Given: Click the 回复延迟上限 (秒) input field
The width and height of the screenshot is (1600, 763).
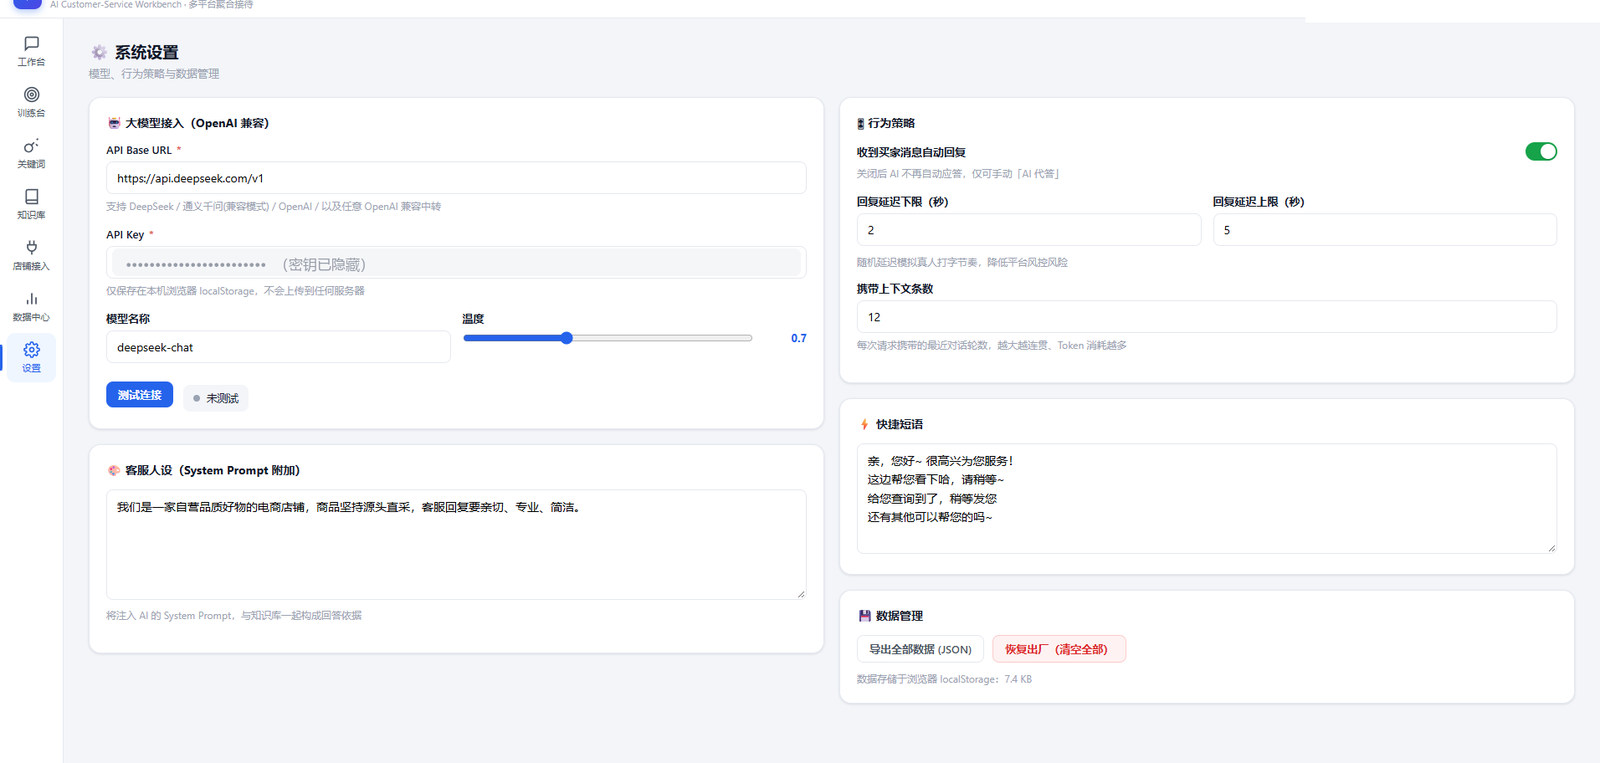Looking at the screenshot, I should 1385,230.
